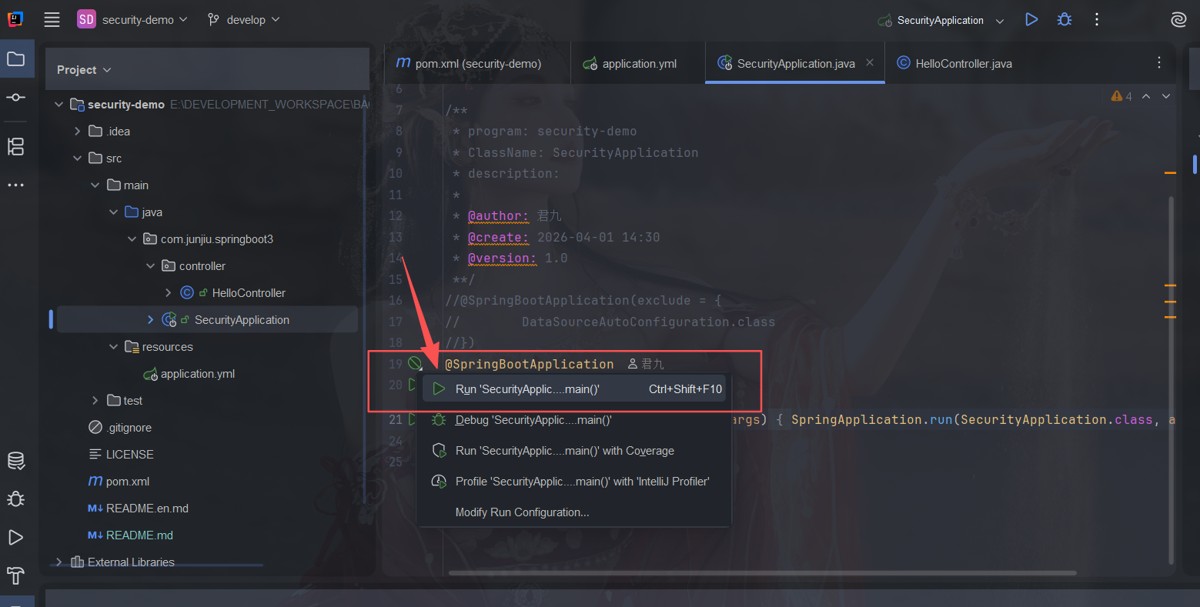
Task: Run SecurityApplication with the toolbar play button
Action: [1031, 19]
